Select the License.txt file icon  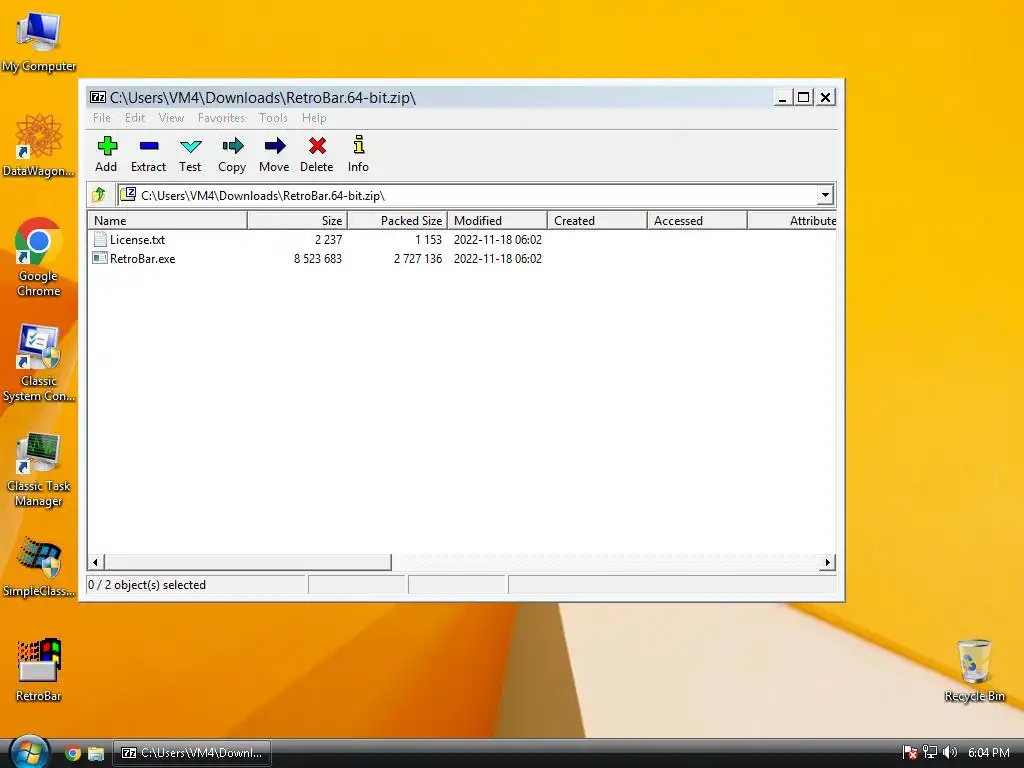coord(100,239)
